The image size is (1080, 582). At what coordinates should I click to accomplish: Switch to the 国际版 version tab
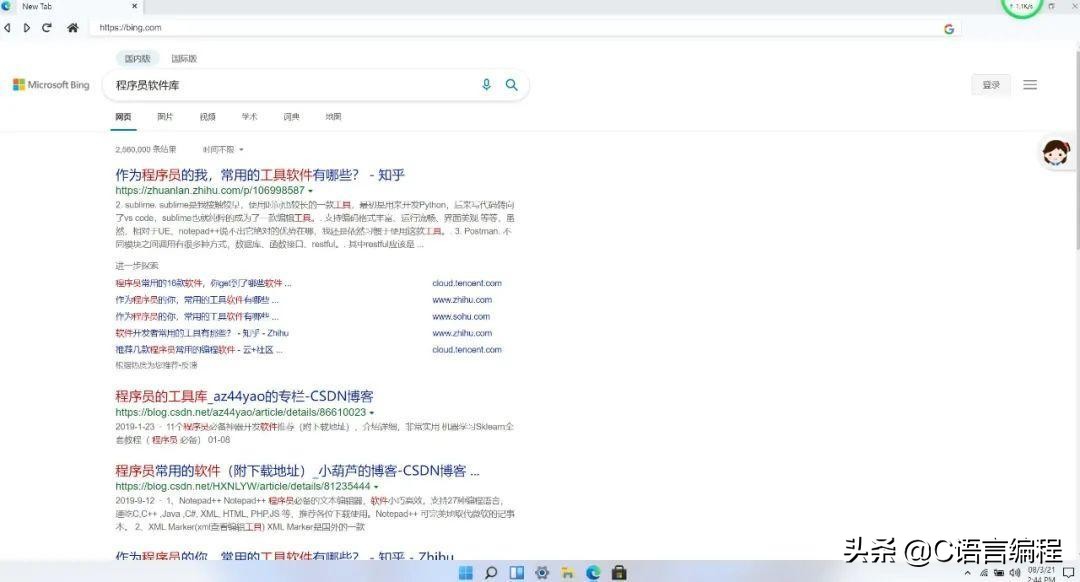(184, 58)
